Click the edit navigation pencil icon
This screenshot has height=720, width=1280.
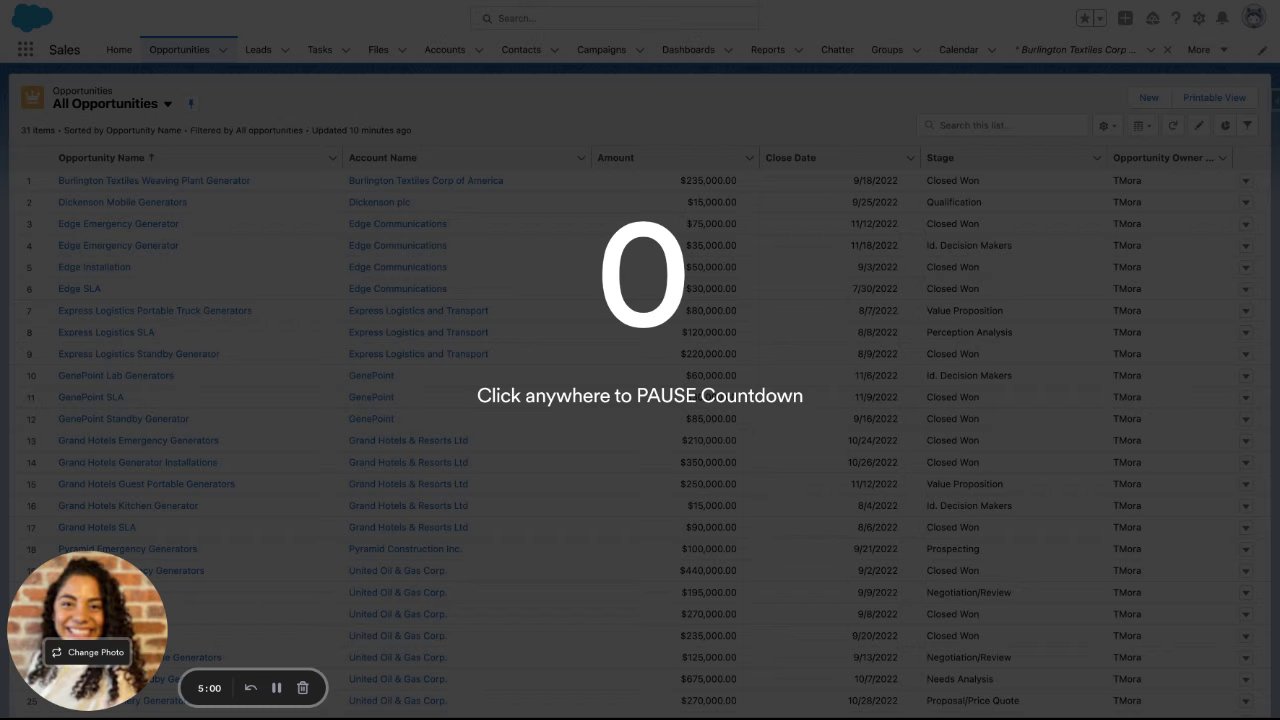(x=1262, y=50)
